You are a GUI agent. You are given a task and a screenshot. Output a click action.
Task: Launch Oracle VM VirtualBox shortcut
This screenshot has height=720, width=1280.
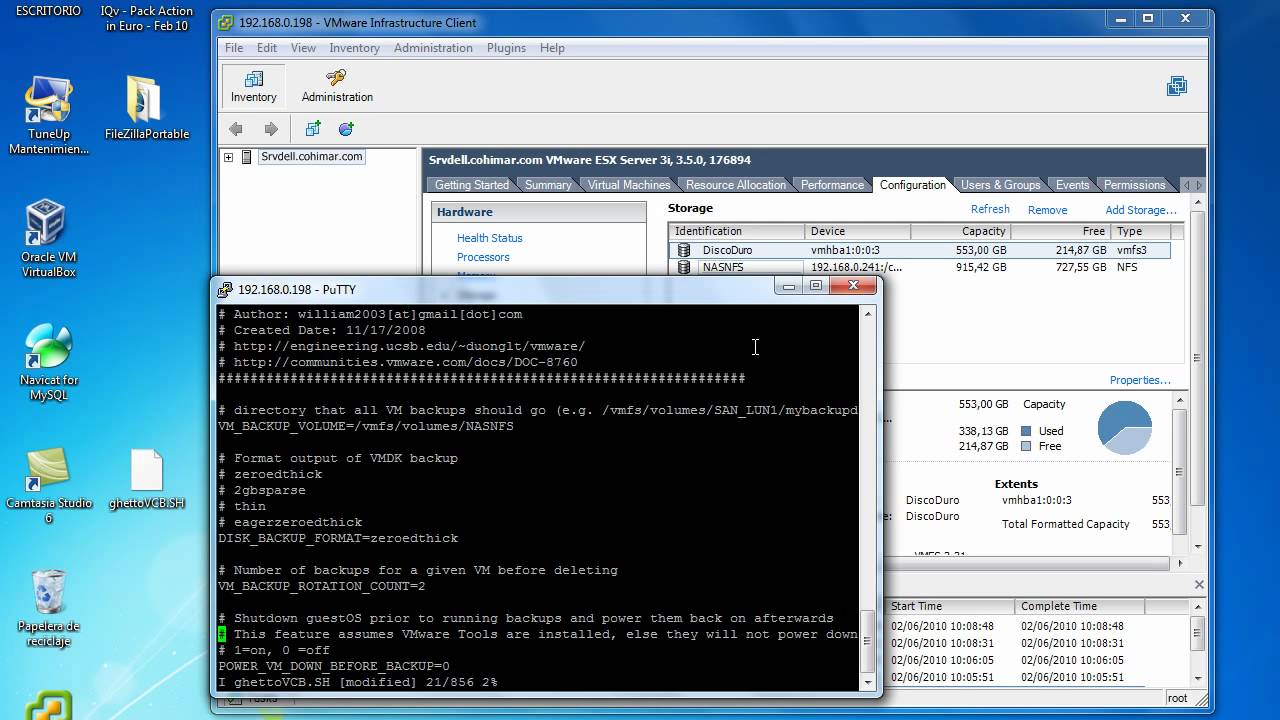pos(48,238)
